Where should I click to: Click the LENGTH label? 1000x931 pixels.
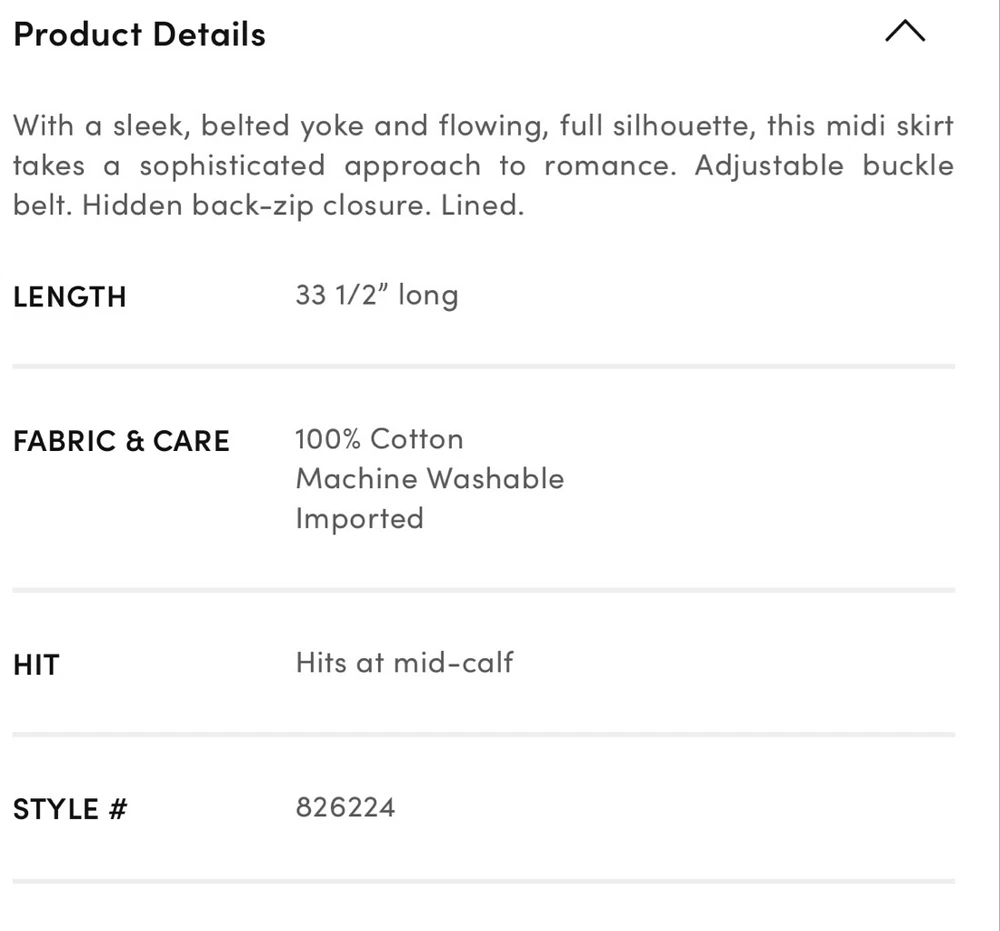[x=70, y=297]
